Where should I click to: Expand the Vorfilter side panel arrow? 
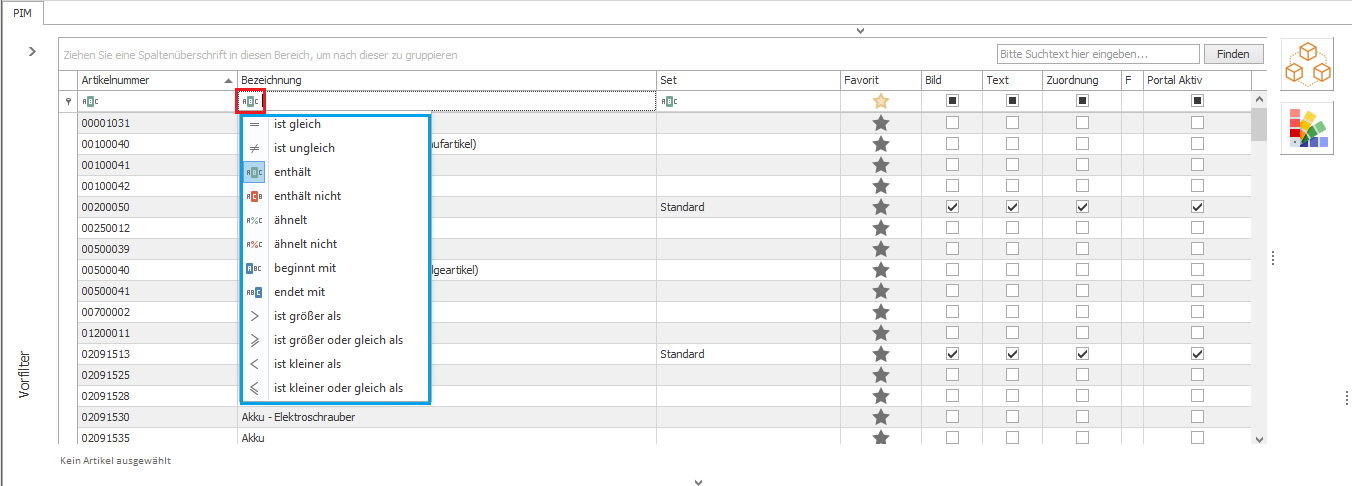[x=32, y=51]
